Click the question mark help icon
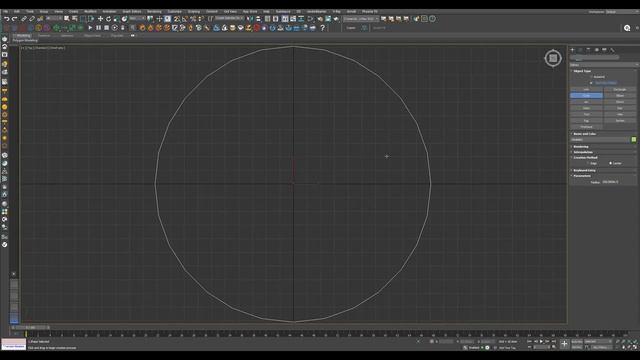Viewport: 640px width, 360px height. click(322, 28)
